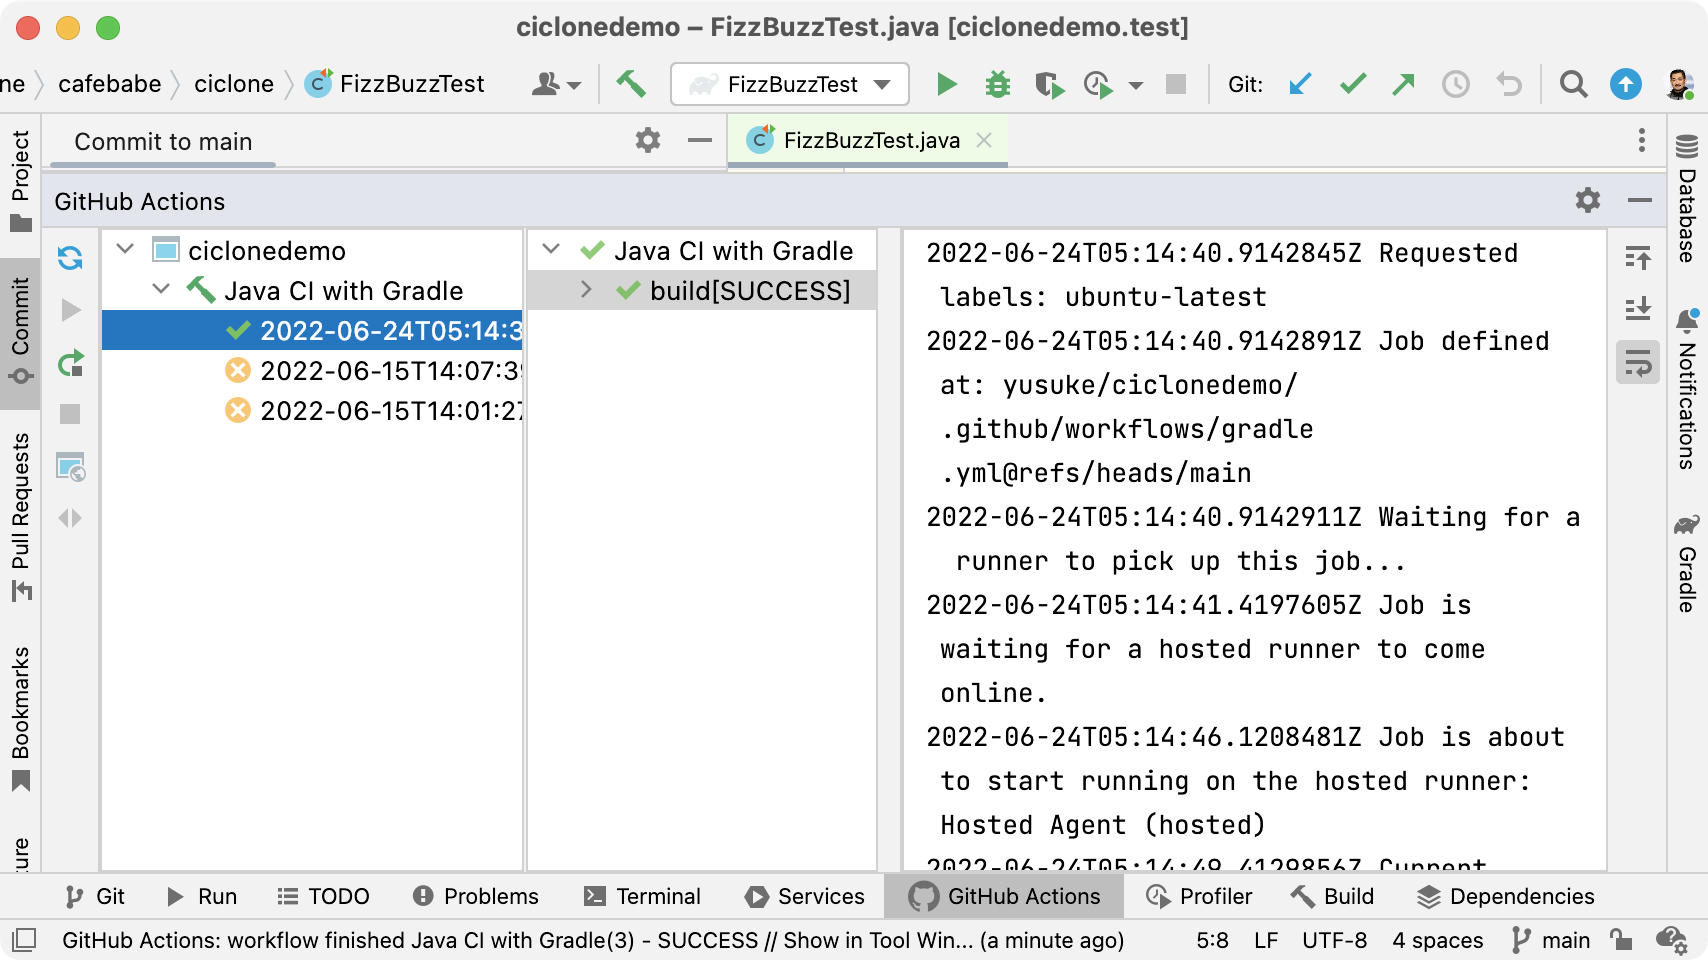The height and width of the screenshot is (960, 1708).
Task: Open the Problems tool window
Action: (x=475, y=896)
